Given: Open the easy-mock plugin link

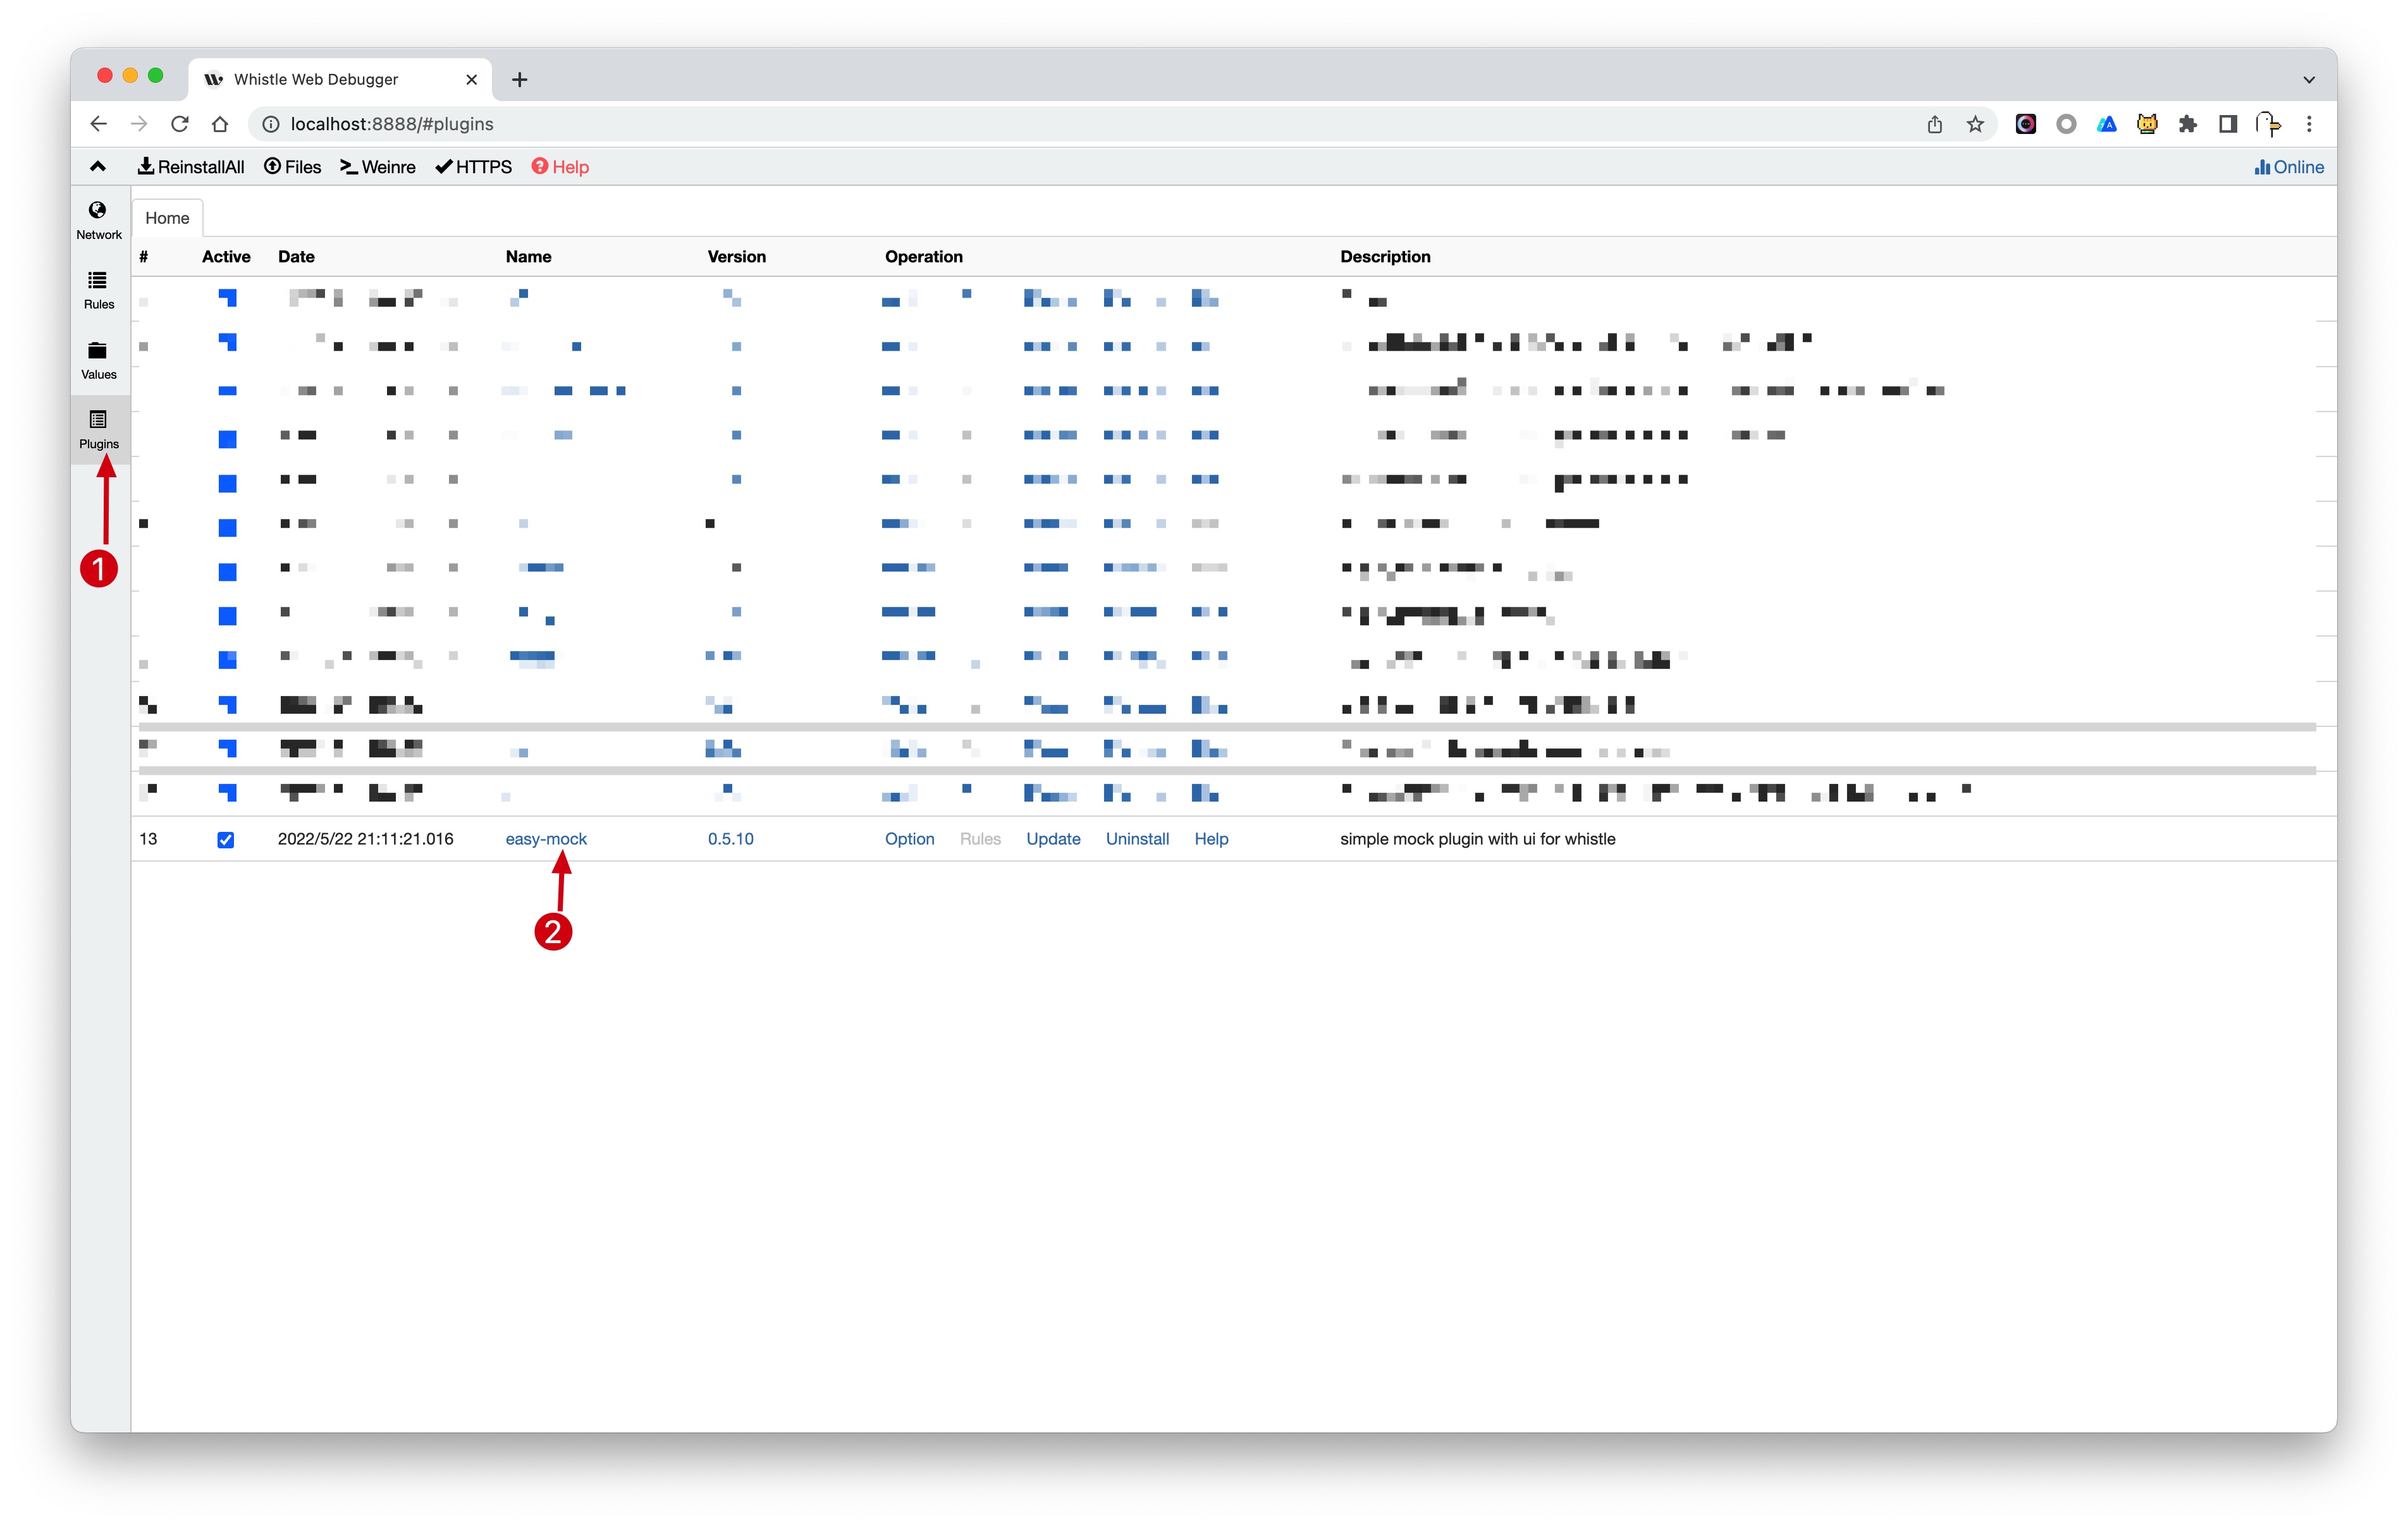Looking at the screenshot, I should coord(546,839).
